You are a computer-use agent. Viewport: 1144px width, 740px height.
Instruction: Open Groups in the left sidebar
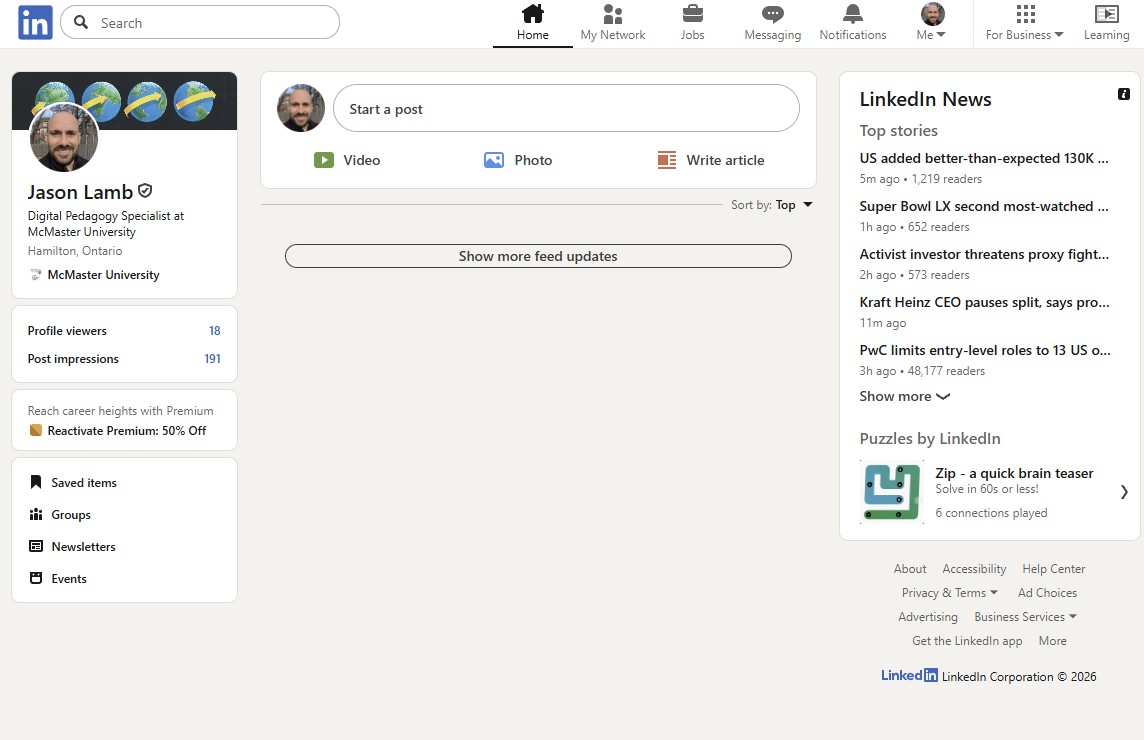point(71,515)
